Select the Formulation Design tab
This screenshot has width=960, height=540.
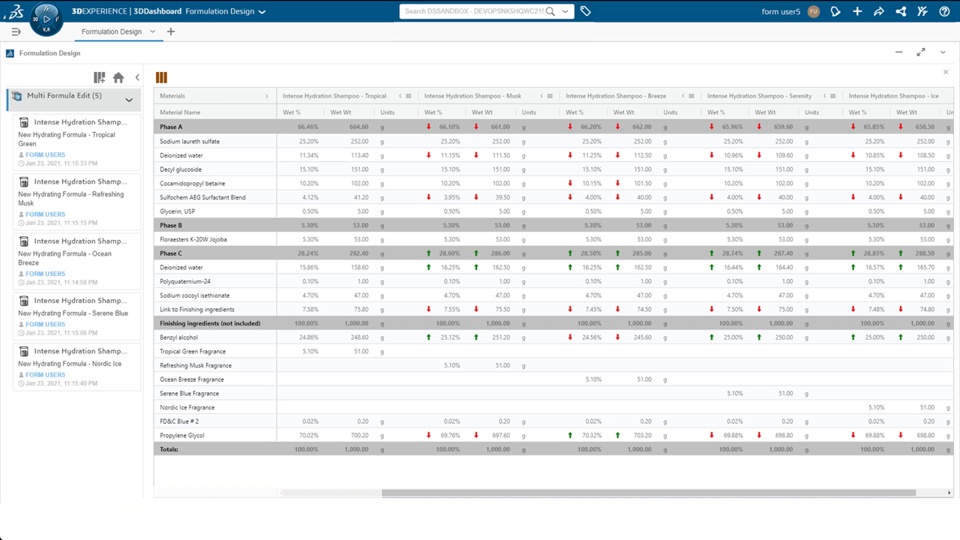point(111,32)
